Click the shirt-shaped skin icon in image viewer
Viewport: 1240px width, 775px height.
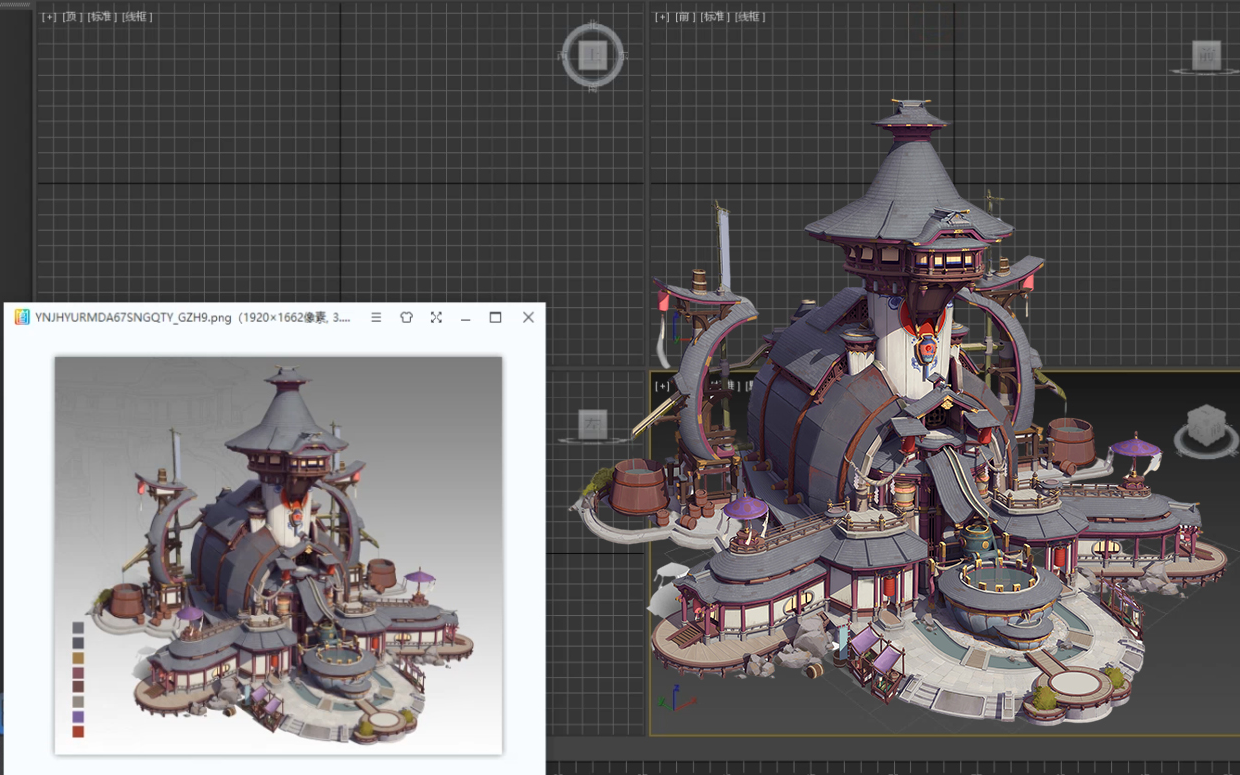406,317
